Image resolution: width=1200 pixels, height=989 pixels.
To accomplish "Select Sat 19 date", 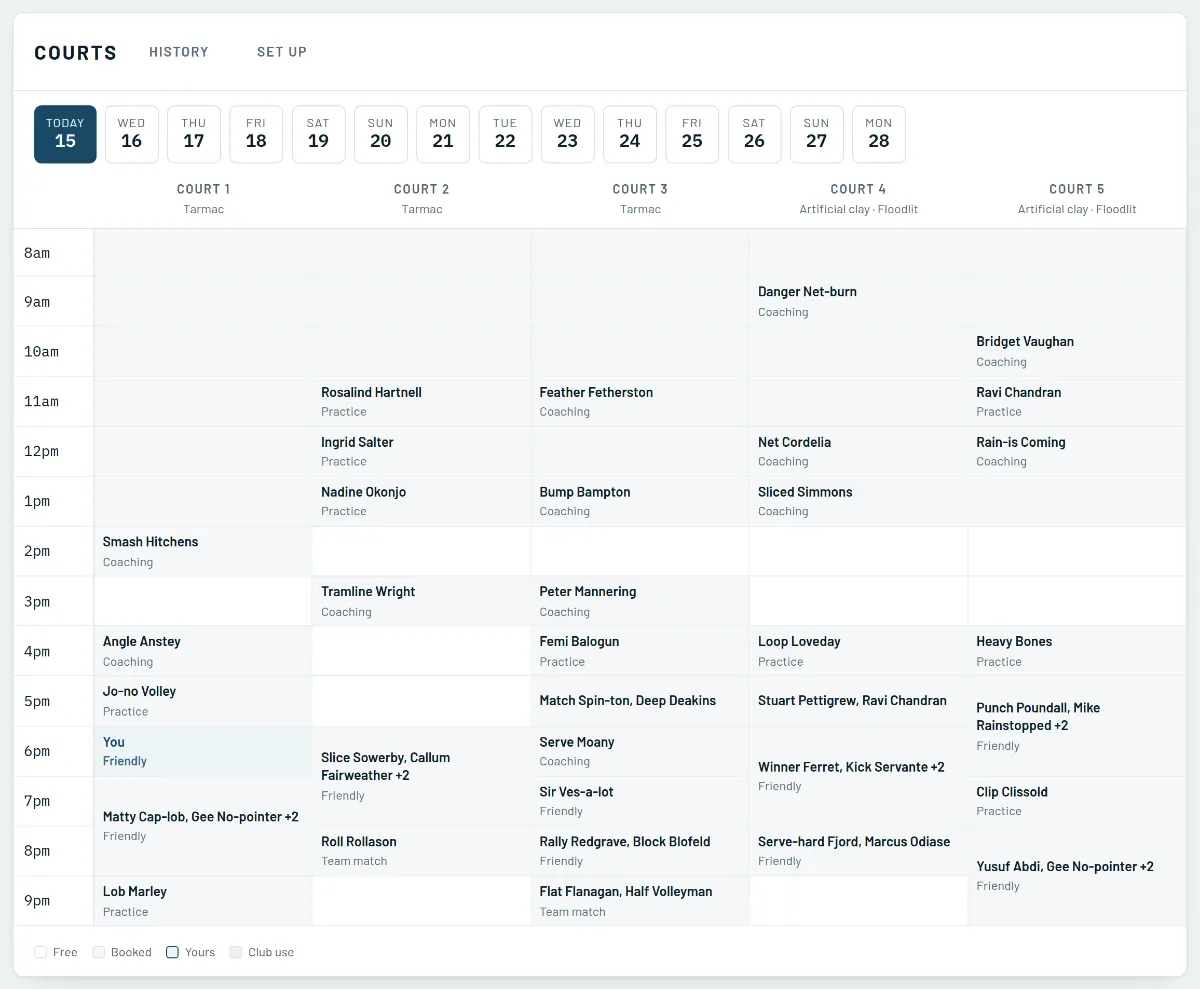I will pyautogui.click(x=318, y=134).
